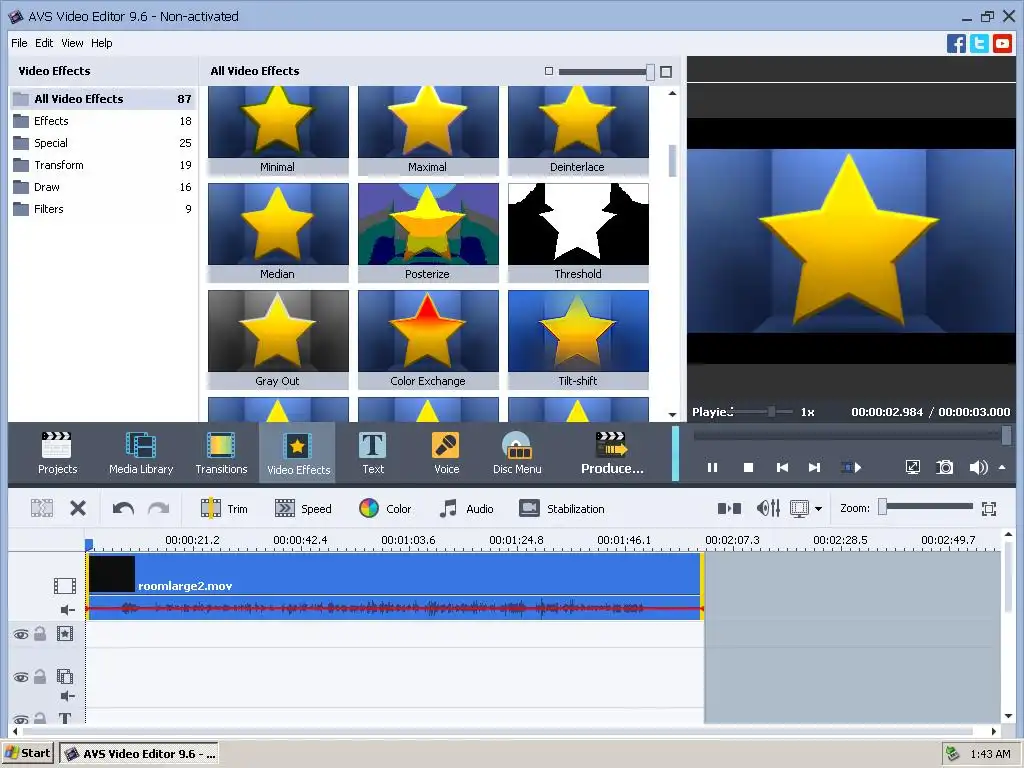Toggle visibility of video effects track
Viewport: 1024px width, 768px height.
[21, 634]
